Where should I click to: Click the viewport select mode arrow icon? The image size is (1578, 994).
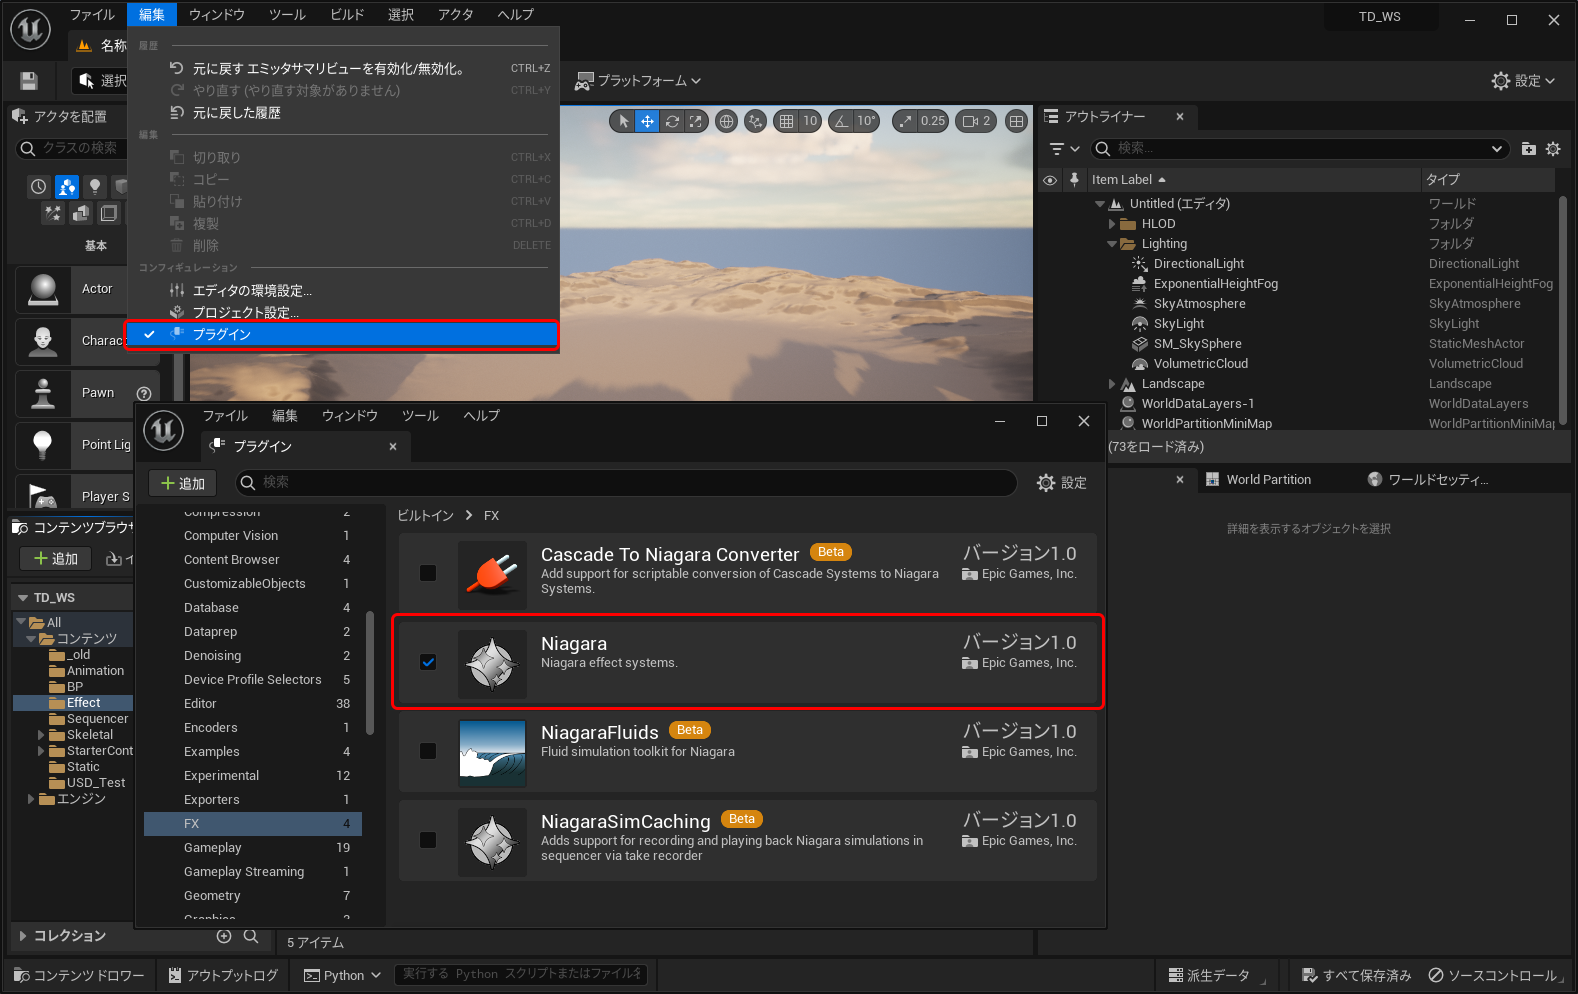624,121
